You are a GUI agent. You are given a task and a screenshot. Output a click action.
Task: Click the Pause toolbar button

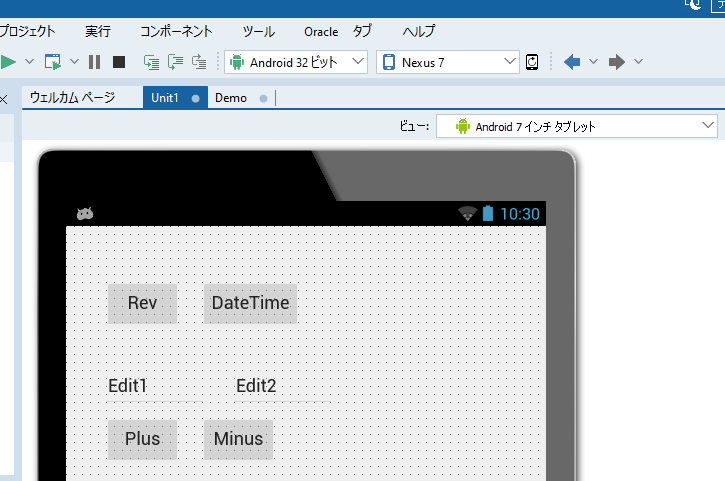[94, 62]
